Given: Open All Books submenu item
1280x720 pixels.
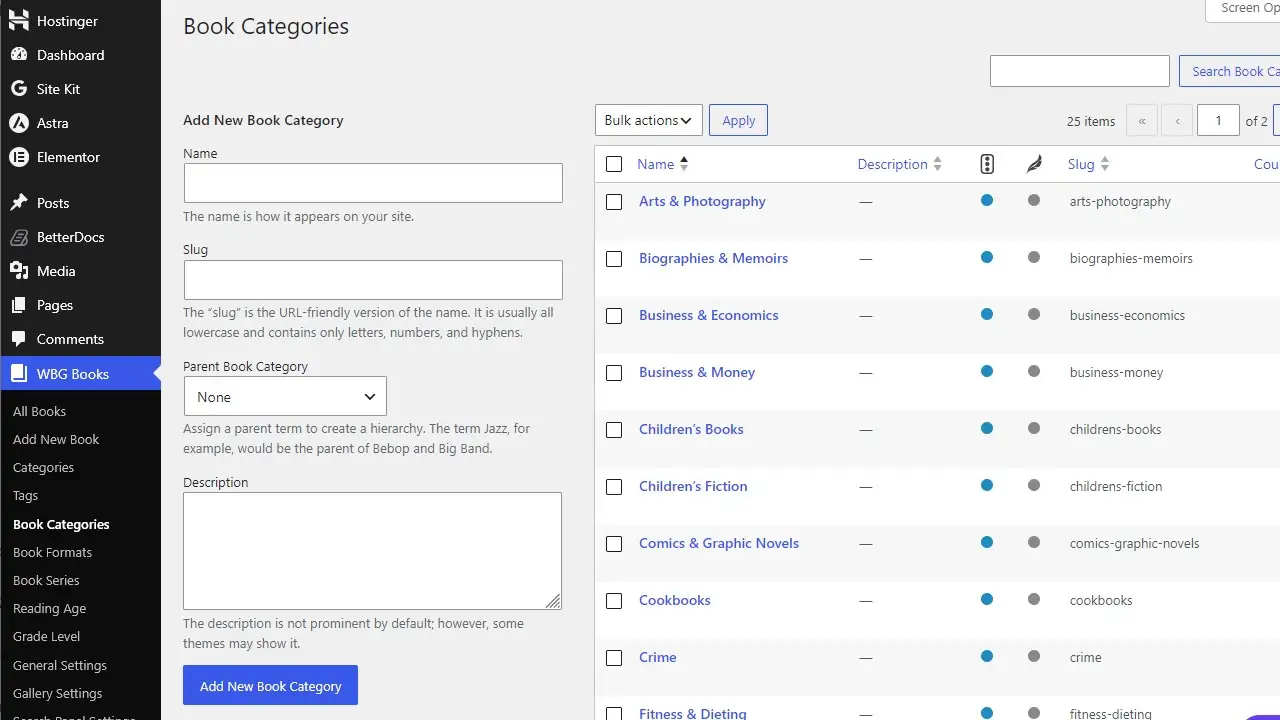Looking at the screenshot, I should tap(40, 411).
